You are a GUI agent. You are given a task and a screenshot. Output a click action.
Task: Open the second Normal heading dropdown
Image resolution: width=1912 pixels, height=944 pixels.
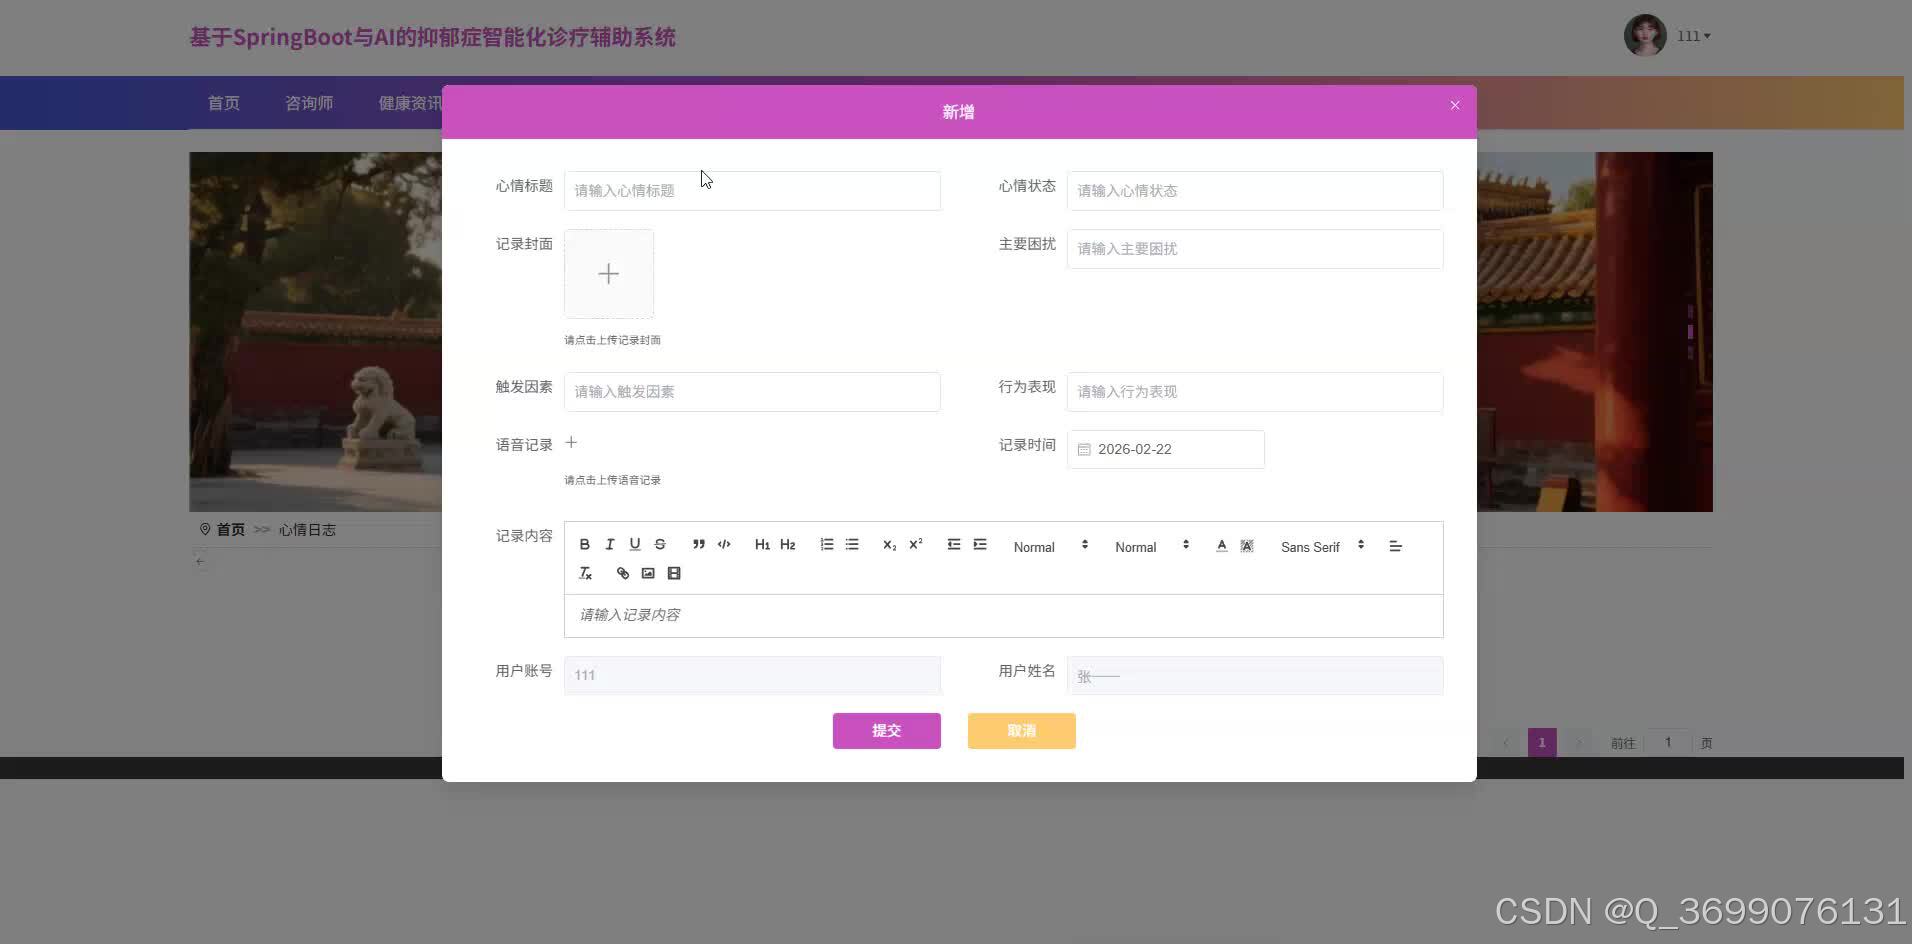pyautogui.click(x=1152, y=546)
